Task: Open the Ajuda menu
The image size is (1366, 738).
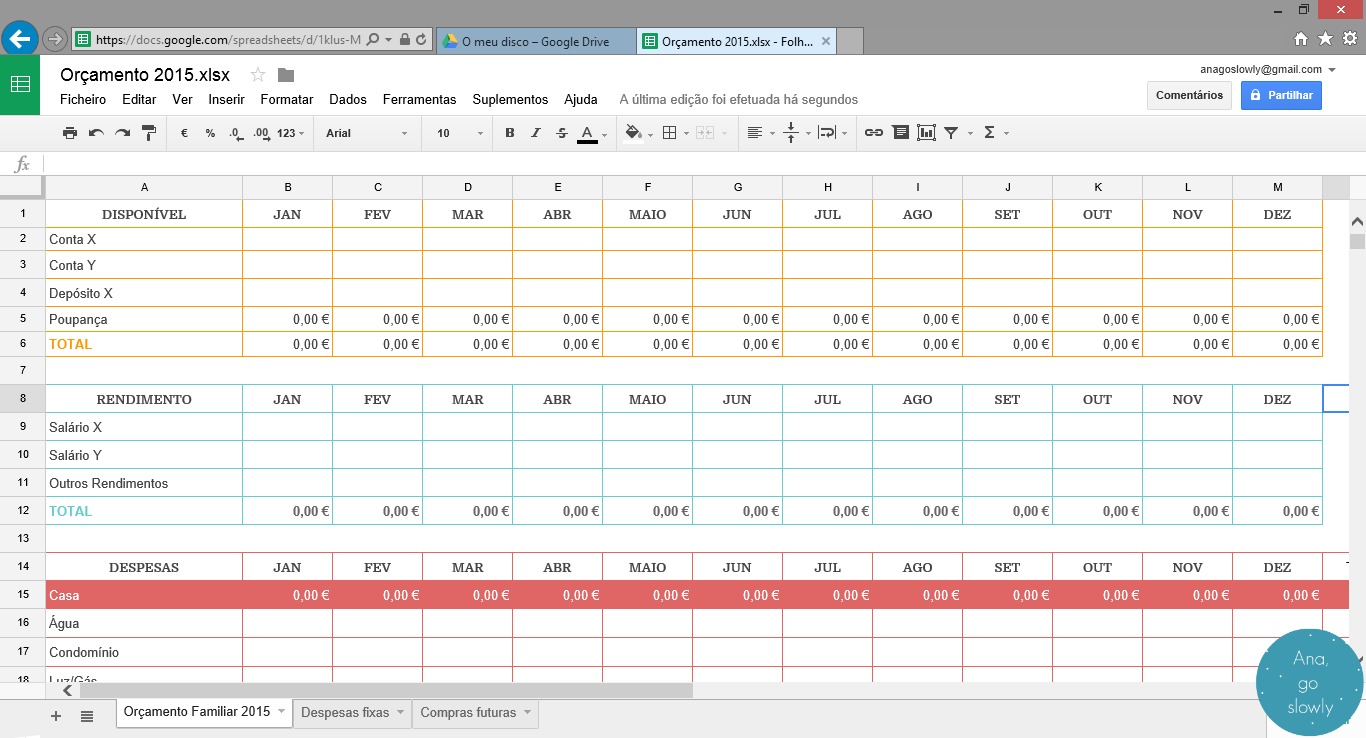Action: tap(581, 100)
